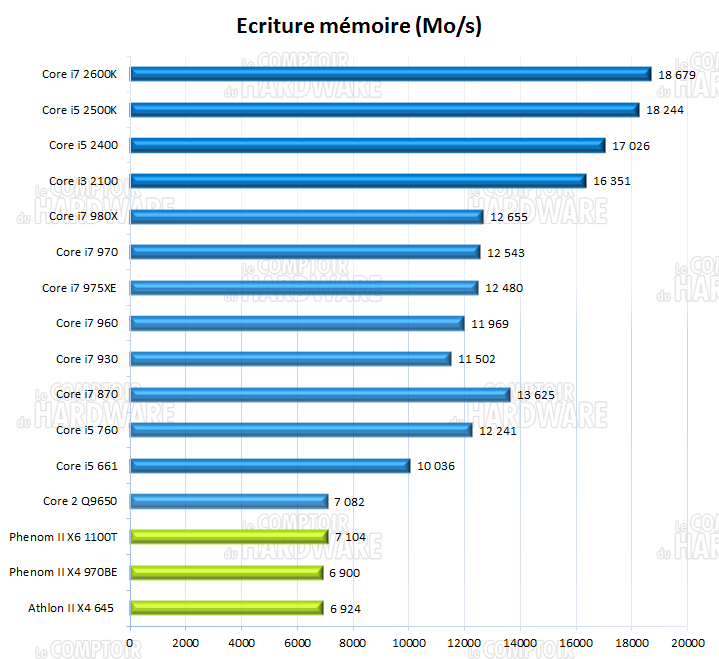Select the Core i7 2600K bar
This screenshot has height=659, width=719.
pos(391,73)
